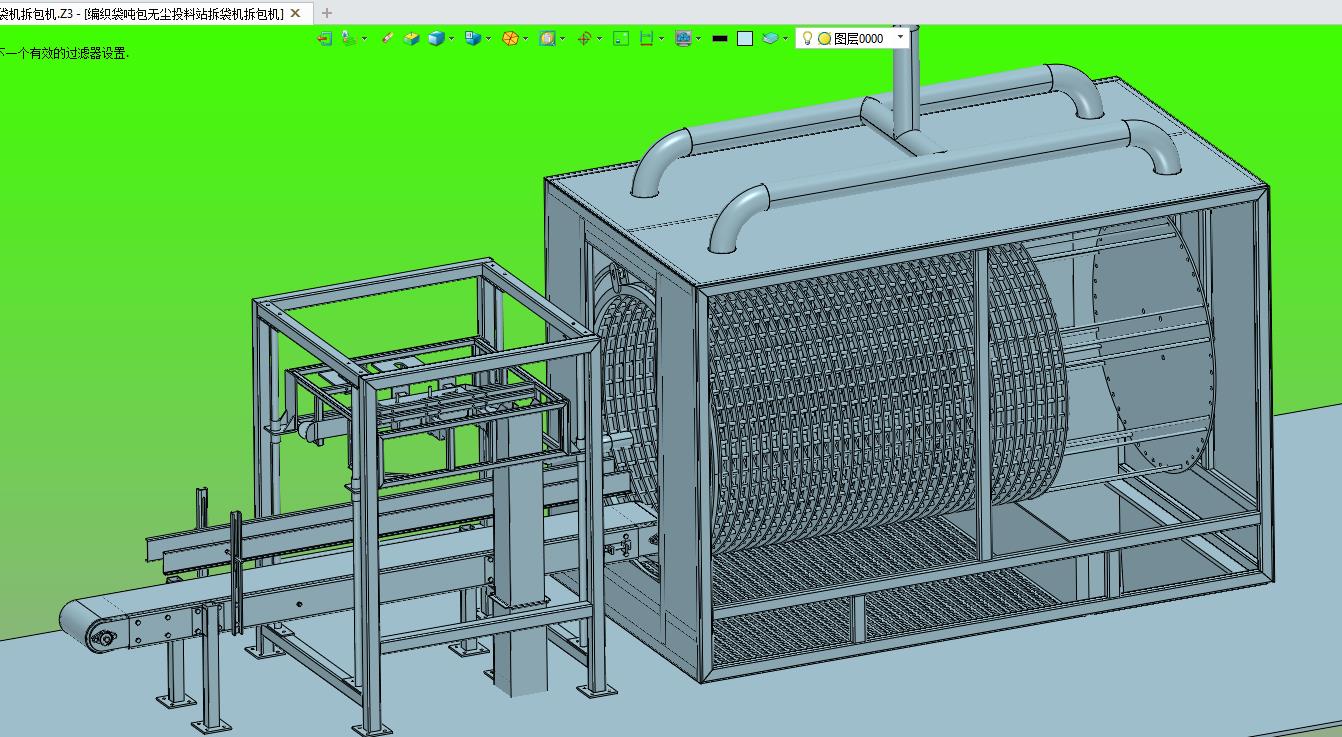This screenshot has height=737, width=1342.
Task: Close the 拆袋机拆包机 document tab
Action: pos(295,13)
